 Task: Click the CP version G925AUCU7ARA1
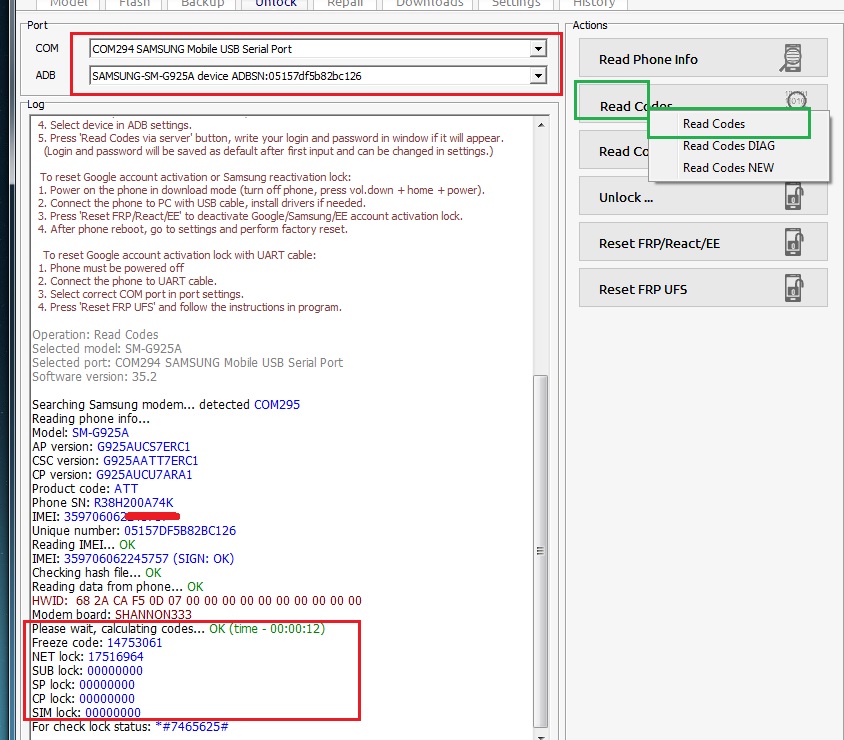[x=144, y=475]
